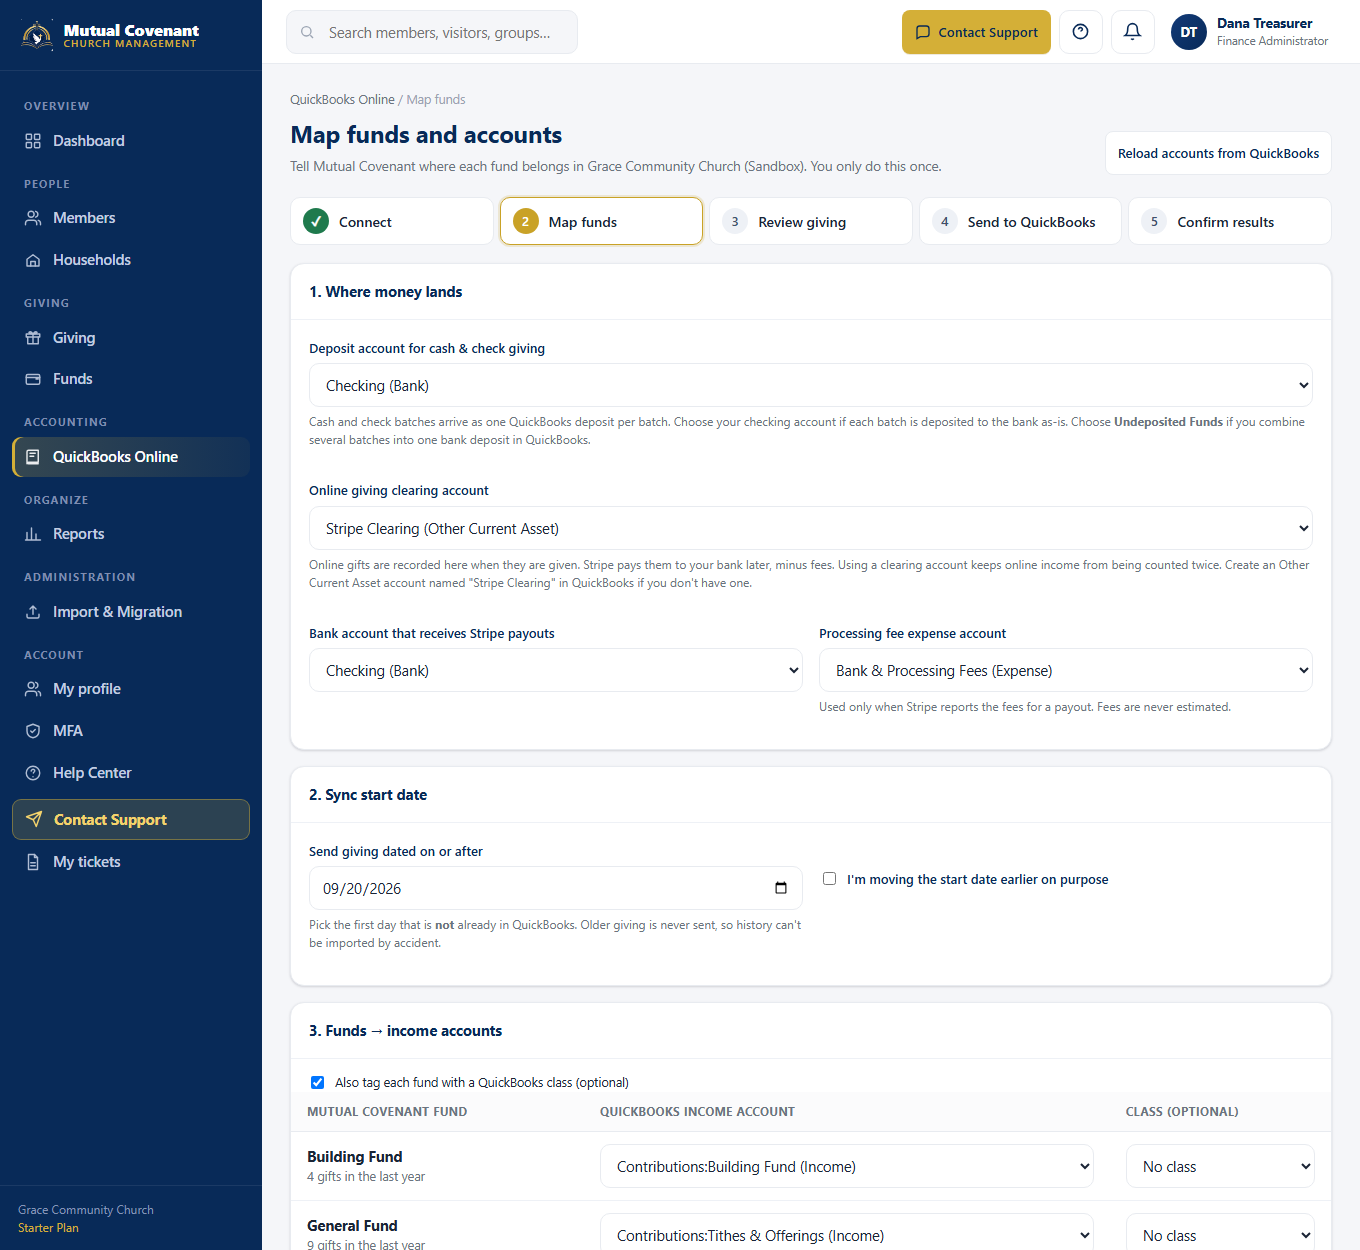Open the calendar picker for the start date
1360x1250 pixels.
[781, 888]
